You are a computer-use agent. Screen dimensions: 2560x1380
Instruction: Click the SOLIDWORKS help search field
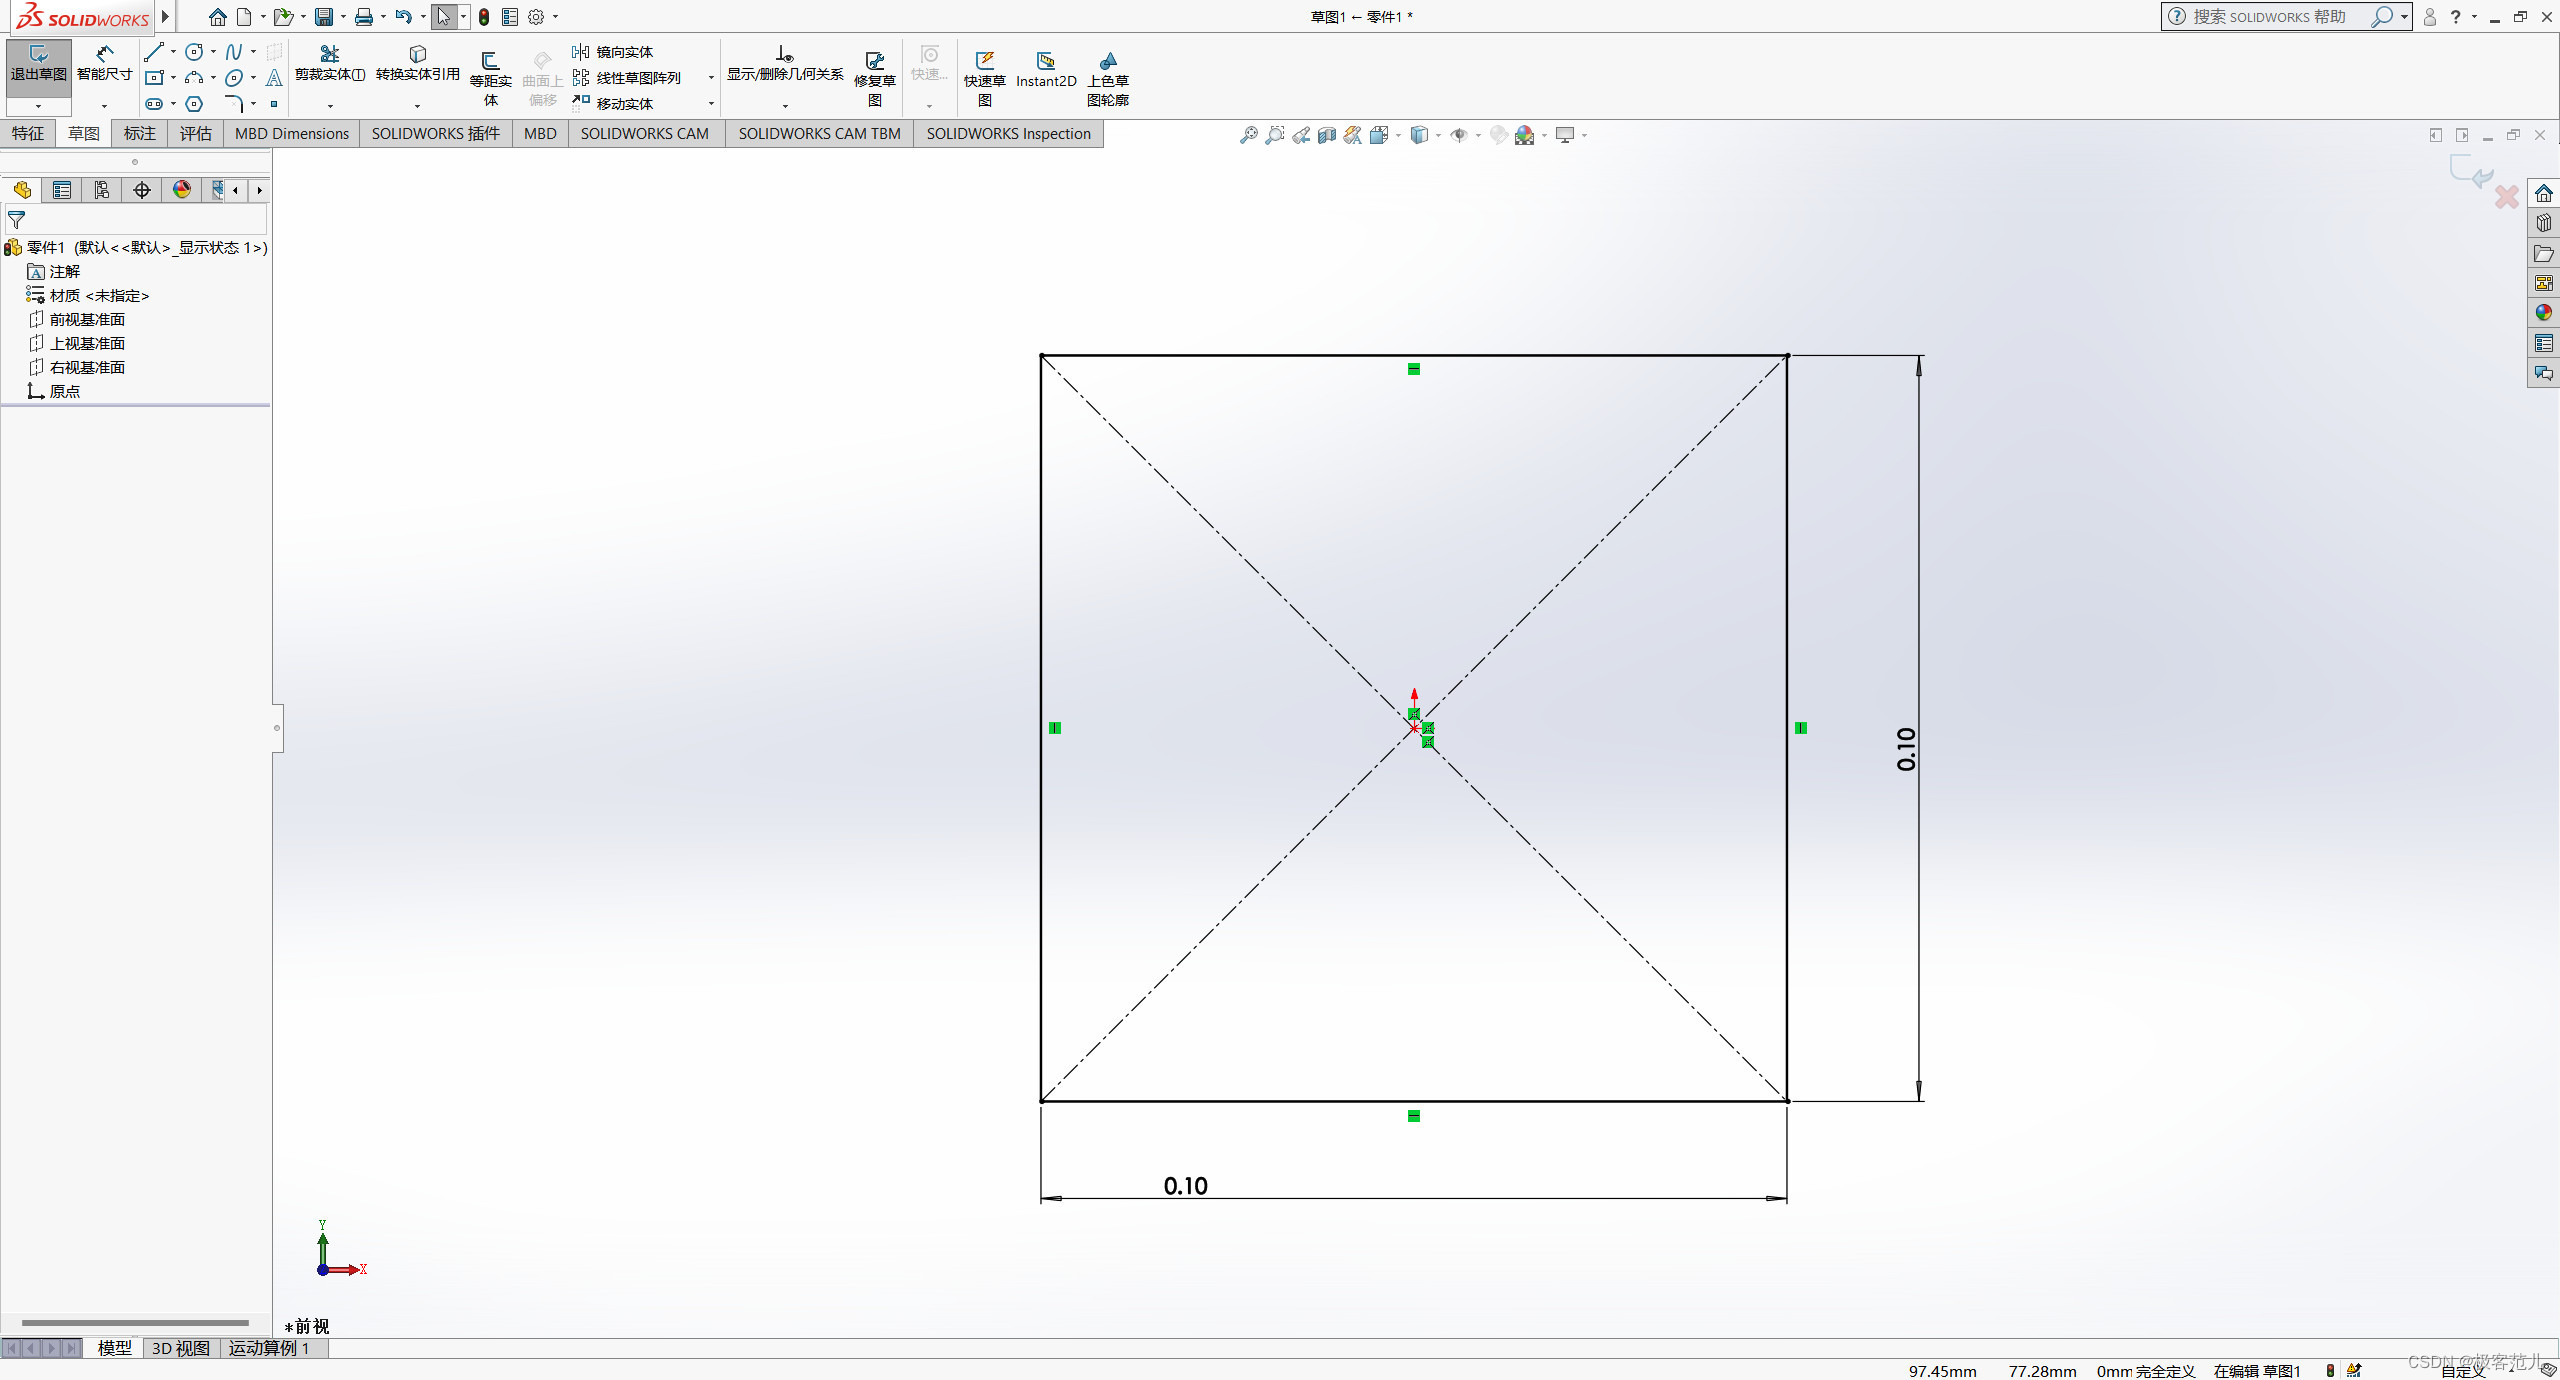click(2270, 17)
